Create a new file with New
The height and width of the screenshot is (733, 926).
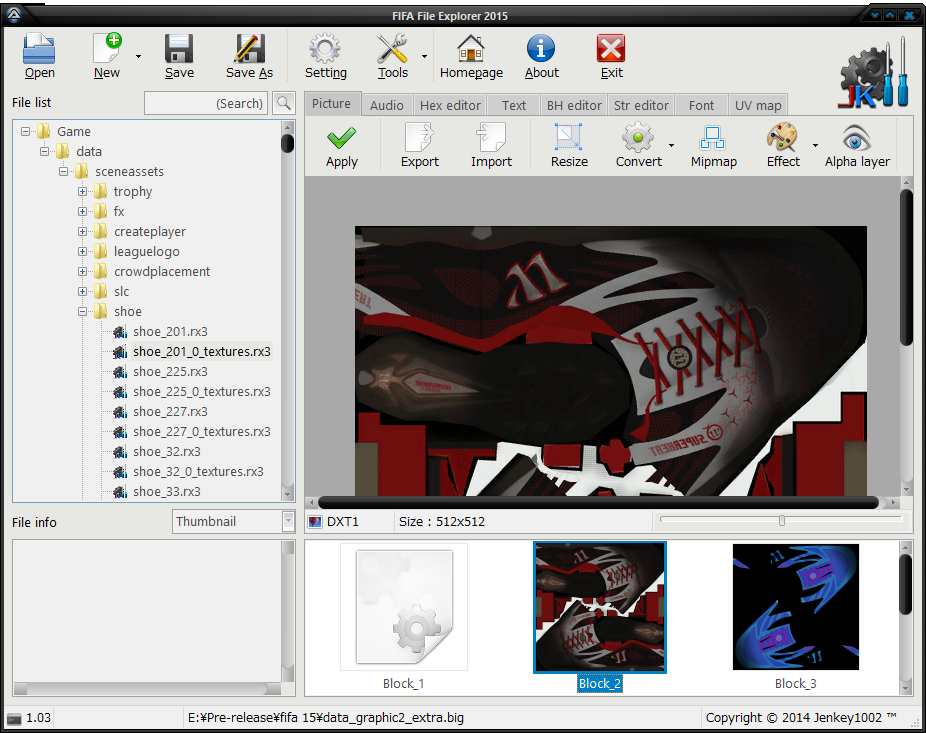[x=107, y=56]
